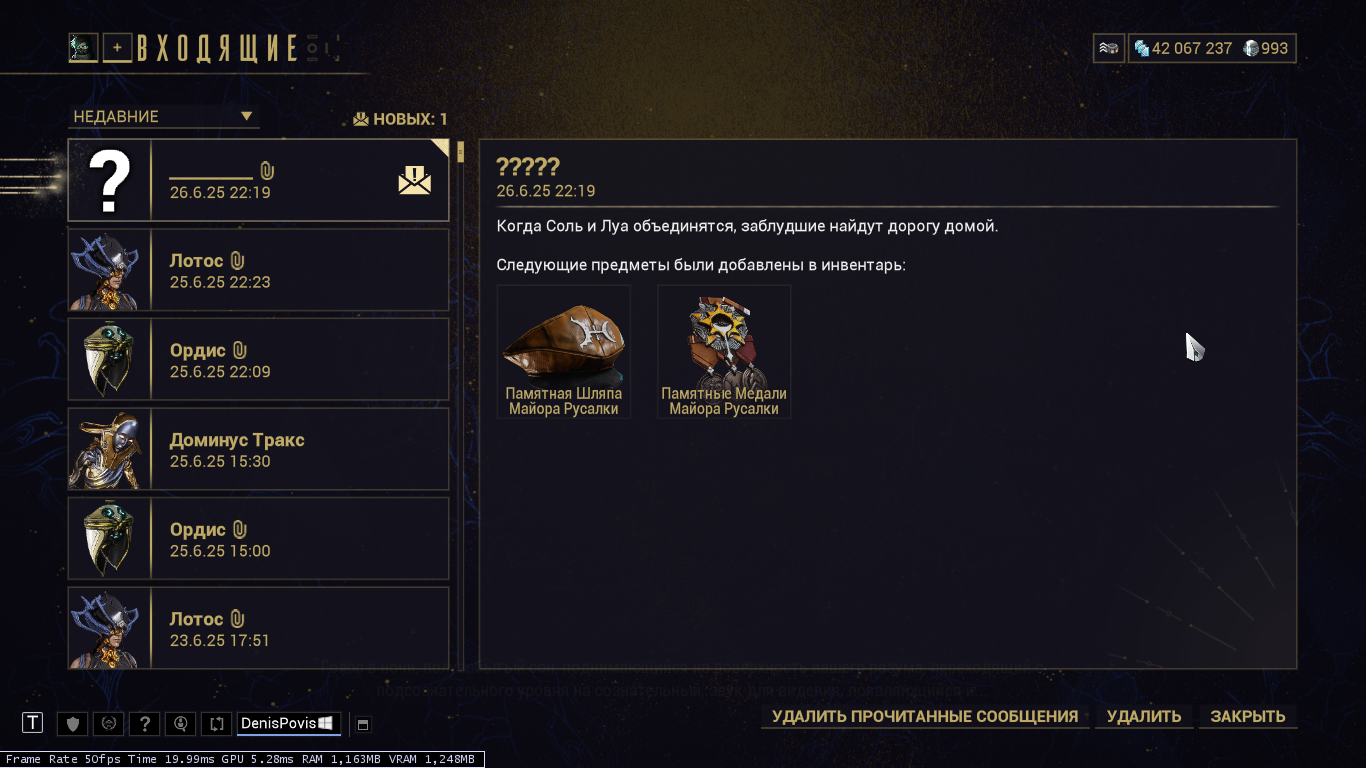This screenshot has height=768, width=1366.
Task: Click the platinum currency icon
Action: [1251, 48]
